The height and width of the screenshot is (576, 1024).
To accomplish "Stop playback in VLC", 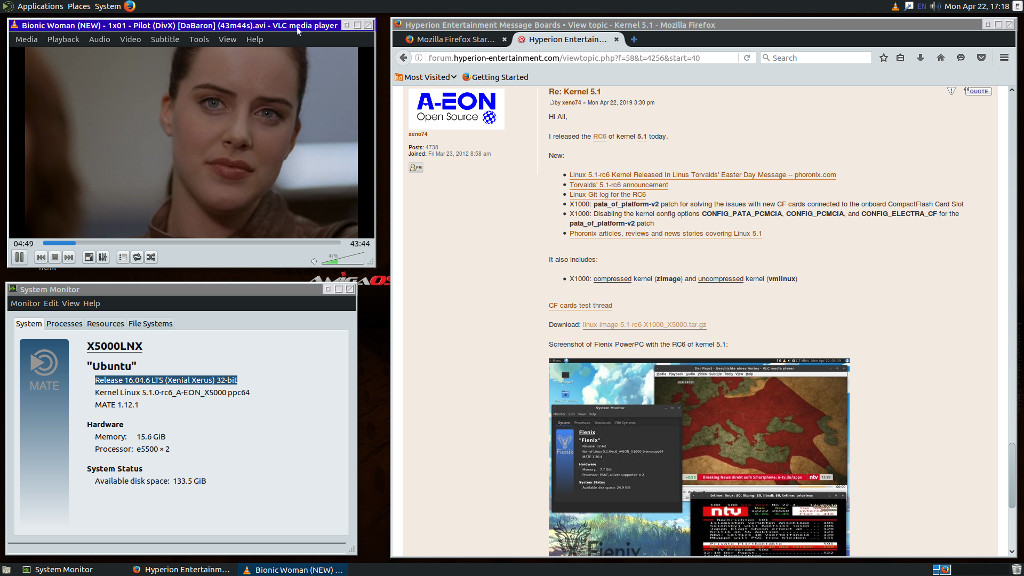I will (55, 257).
